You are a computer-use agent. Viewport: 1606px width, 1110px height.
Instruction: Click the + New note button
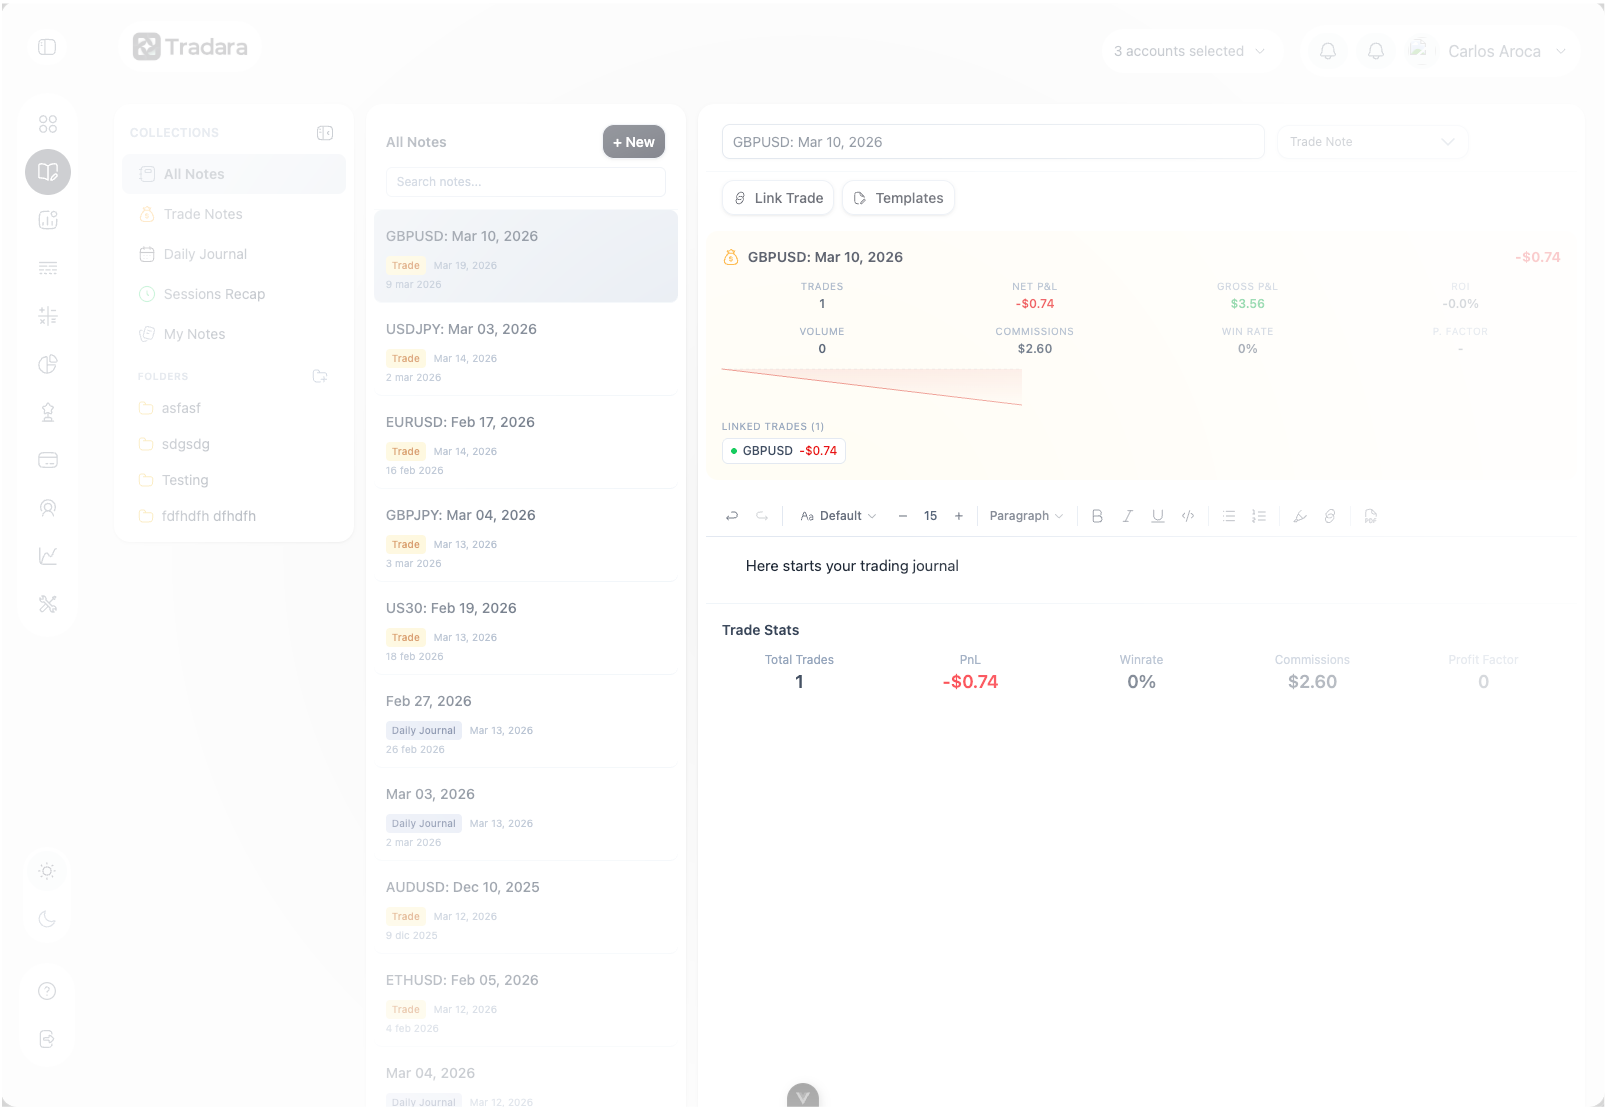tap(633, 142)
